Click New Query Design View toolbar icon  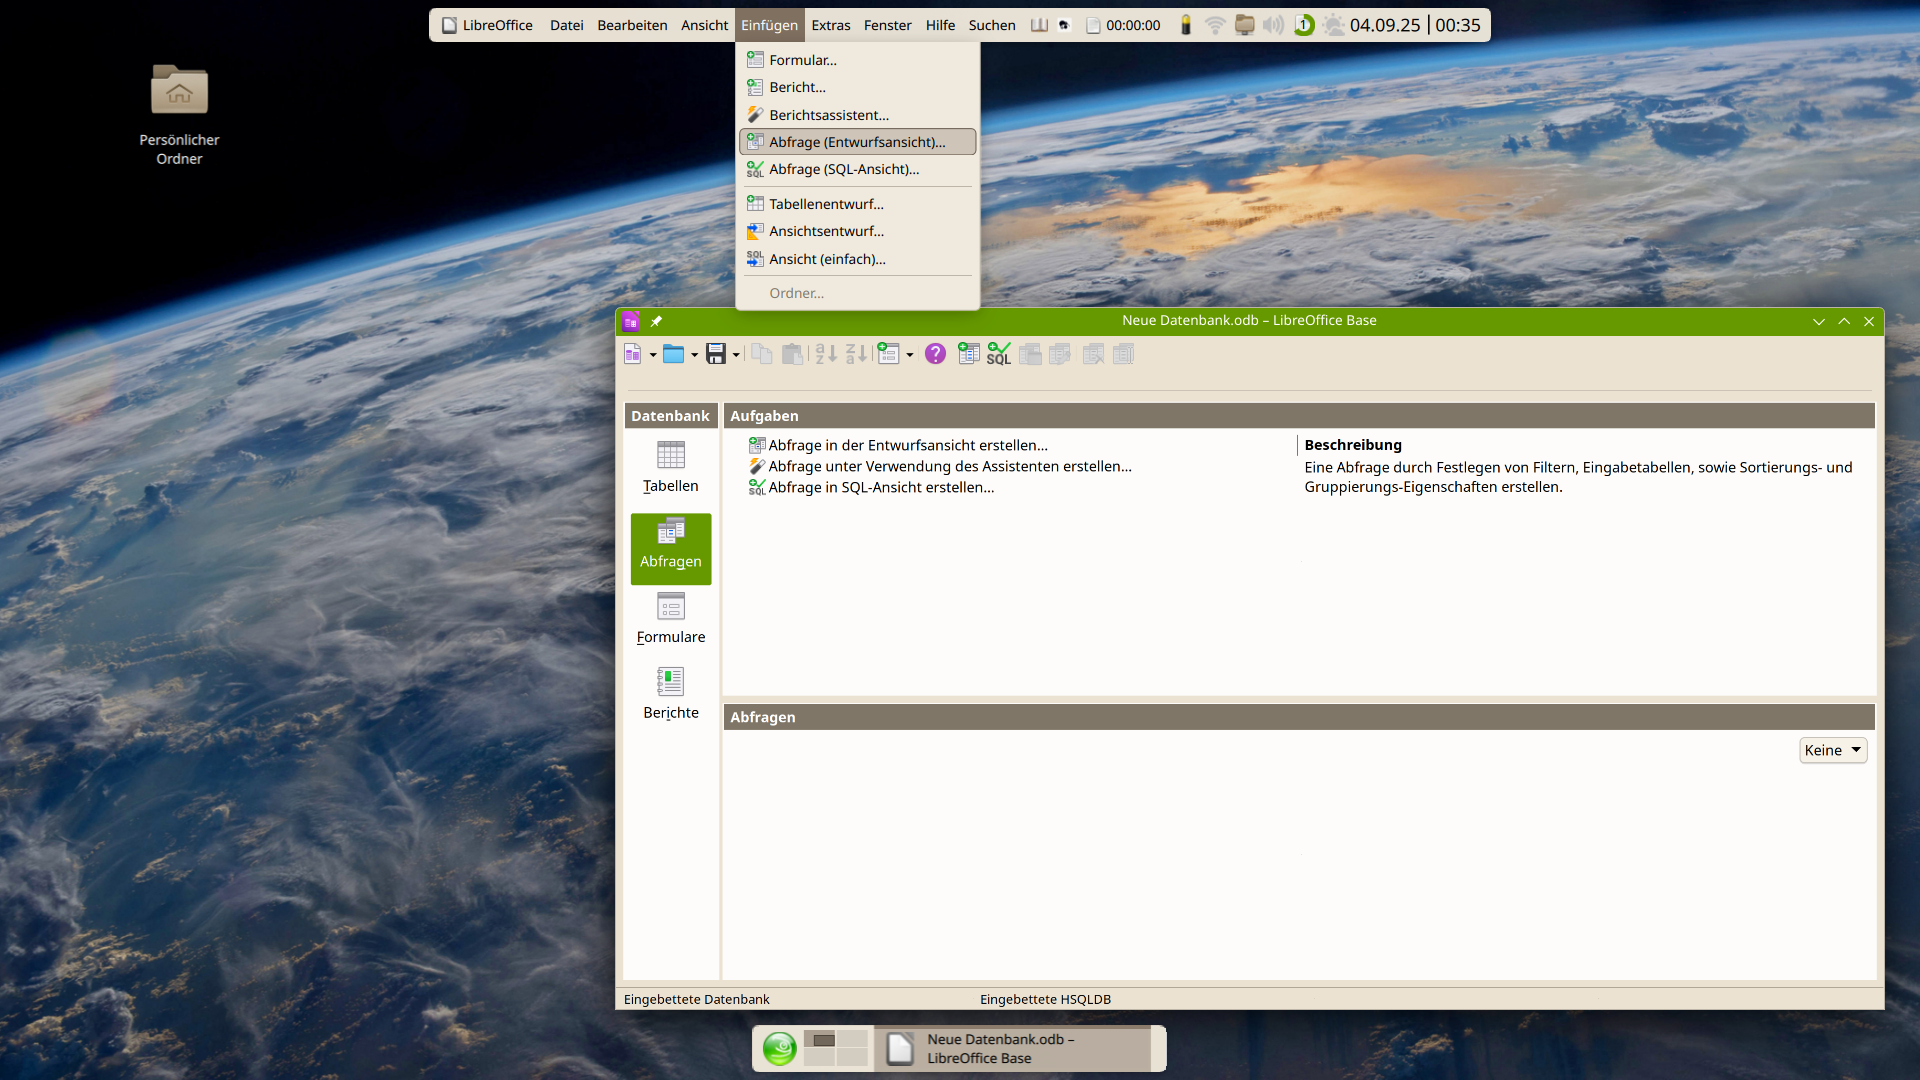coord(968,354)
